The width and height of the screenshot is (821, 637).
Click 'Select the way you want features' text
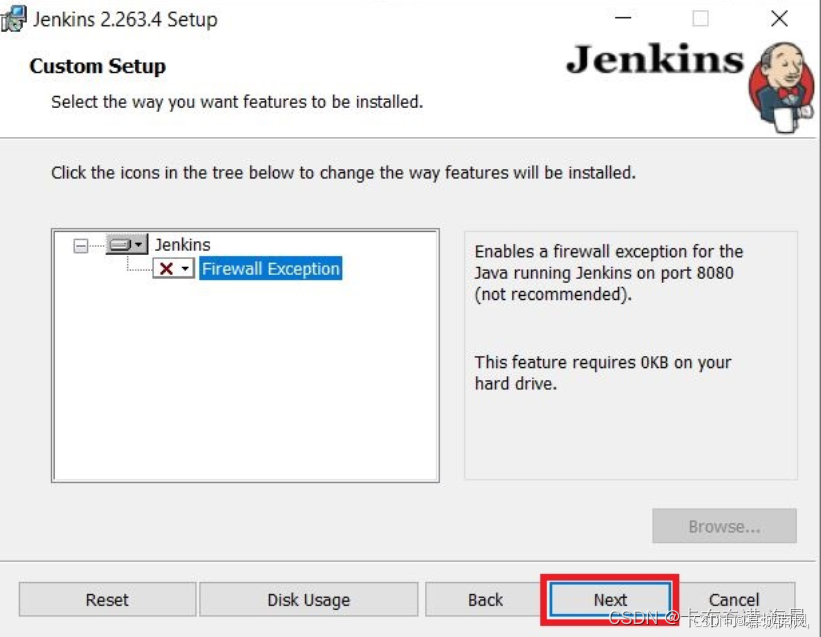tap(237, 102)
